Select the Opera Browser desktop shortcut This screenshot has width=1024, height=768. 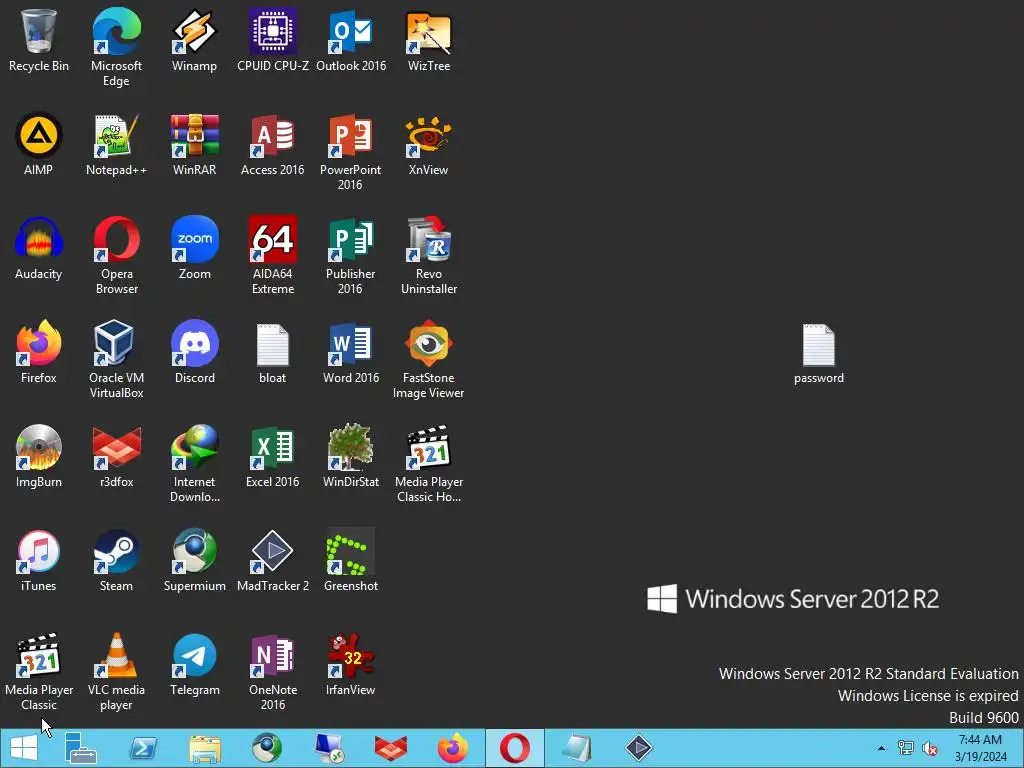coord(116,255)
